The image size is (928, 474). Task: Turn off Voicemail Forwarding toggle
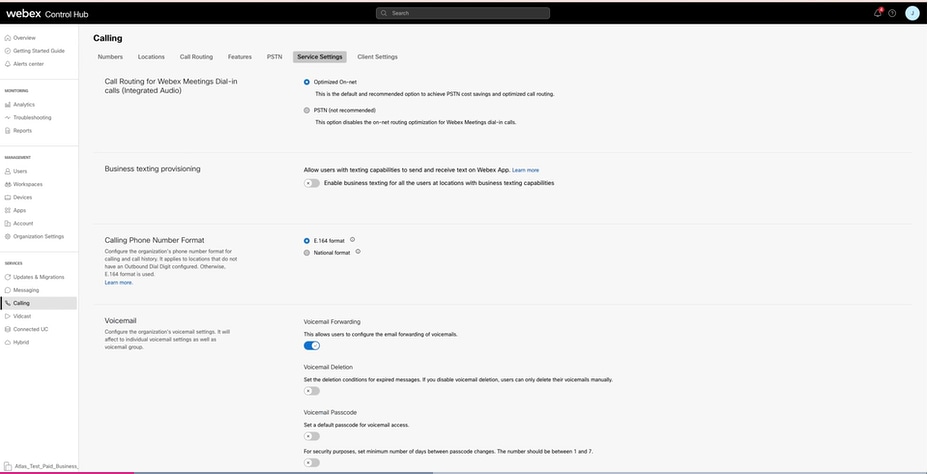[x=311, y=346]
